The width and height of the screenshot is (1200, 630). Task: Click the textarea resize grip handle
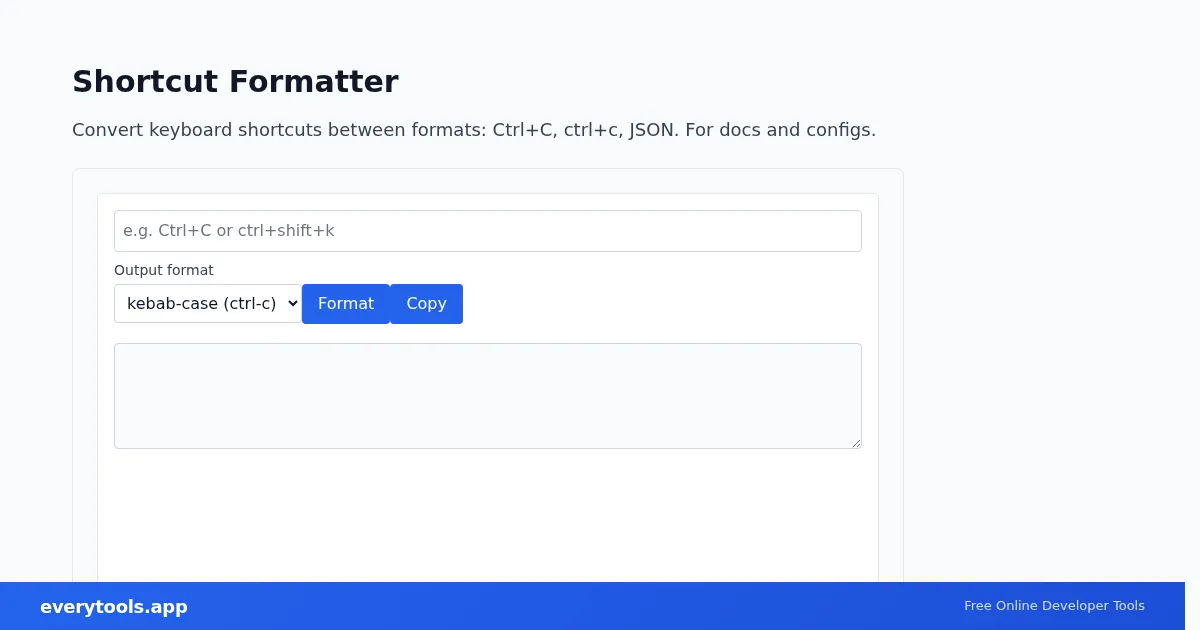click(855, 442)
